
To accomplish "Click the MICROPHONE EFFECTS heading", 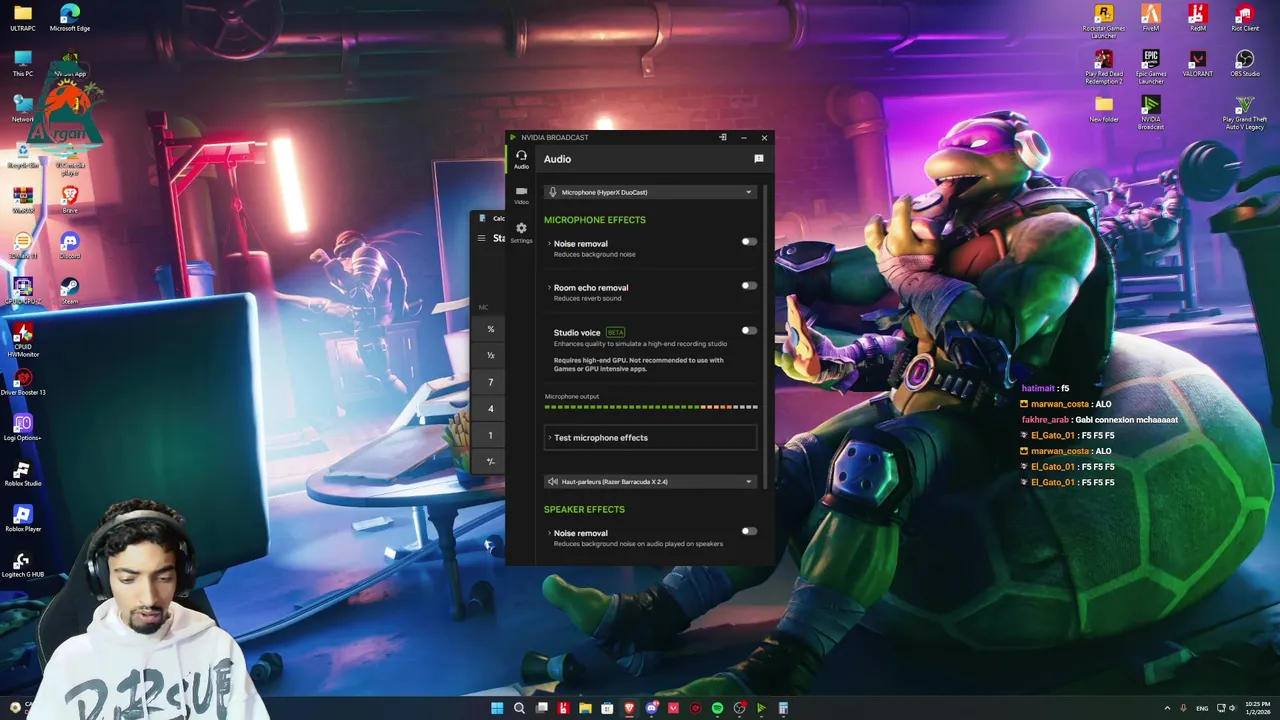I will coord(595,220).
